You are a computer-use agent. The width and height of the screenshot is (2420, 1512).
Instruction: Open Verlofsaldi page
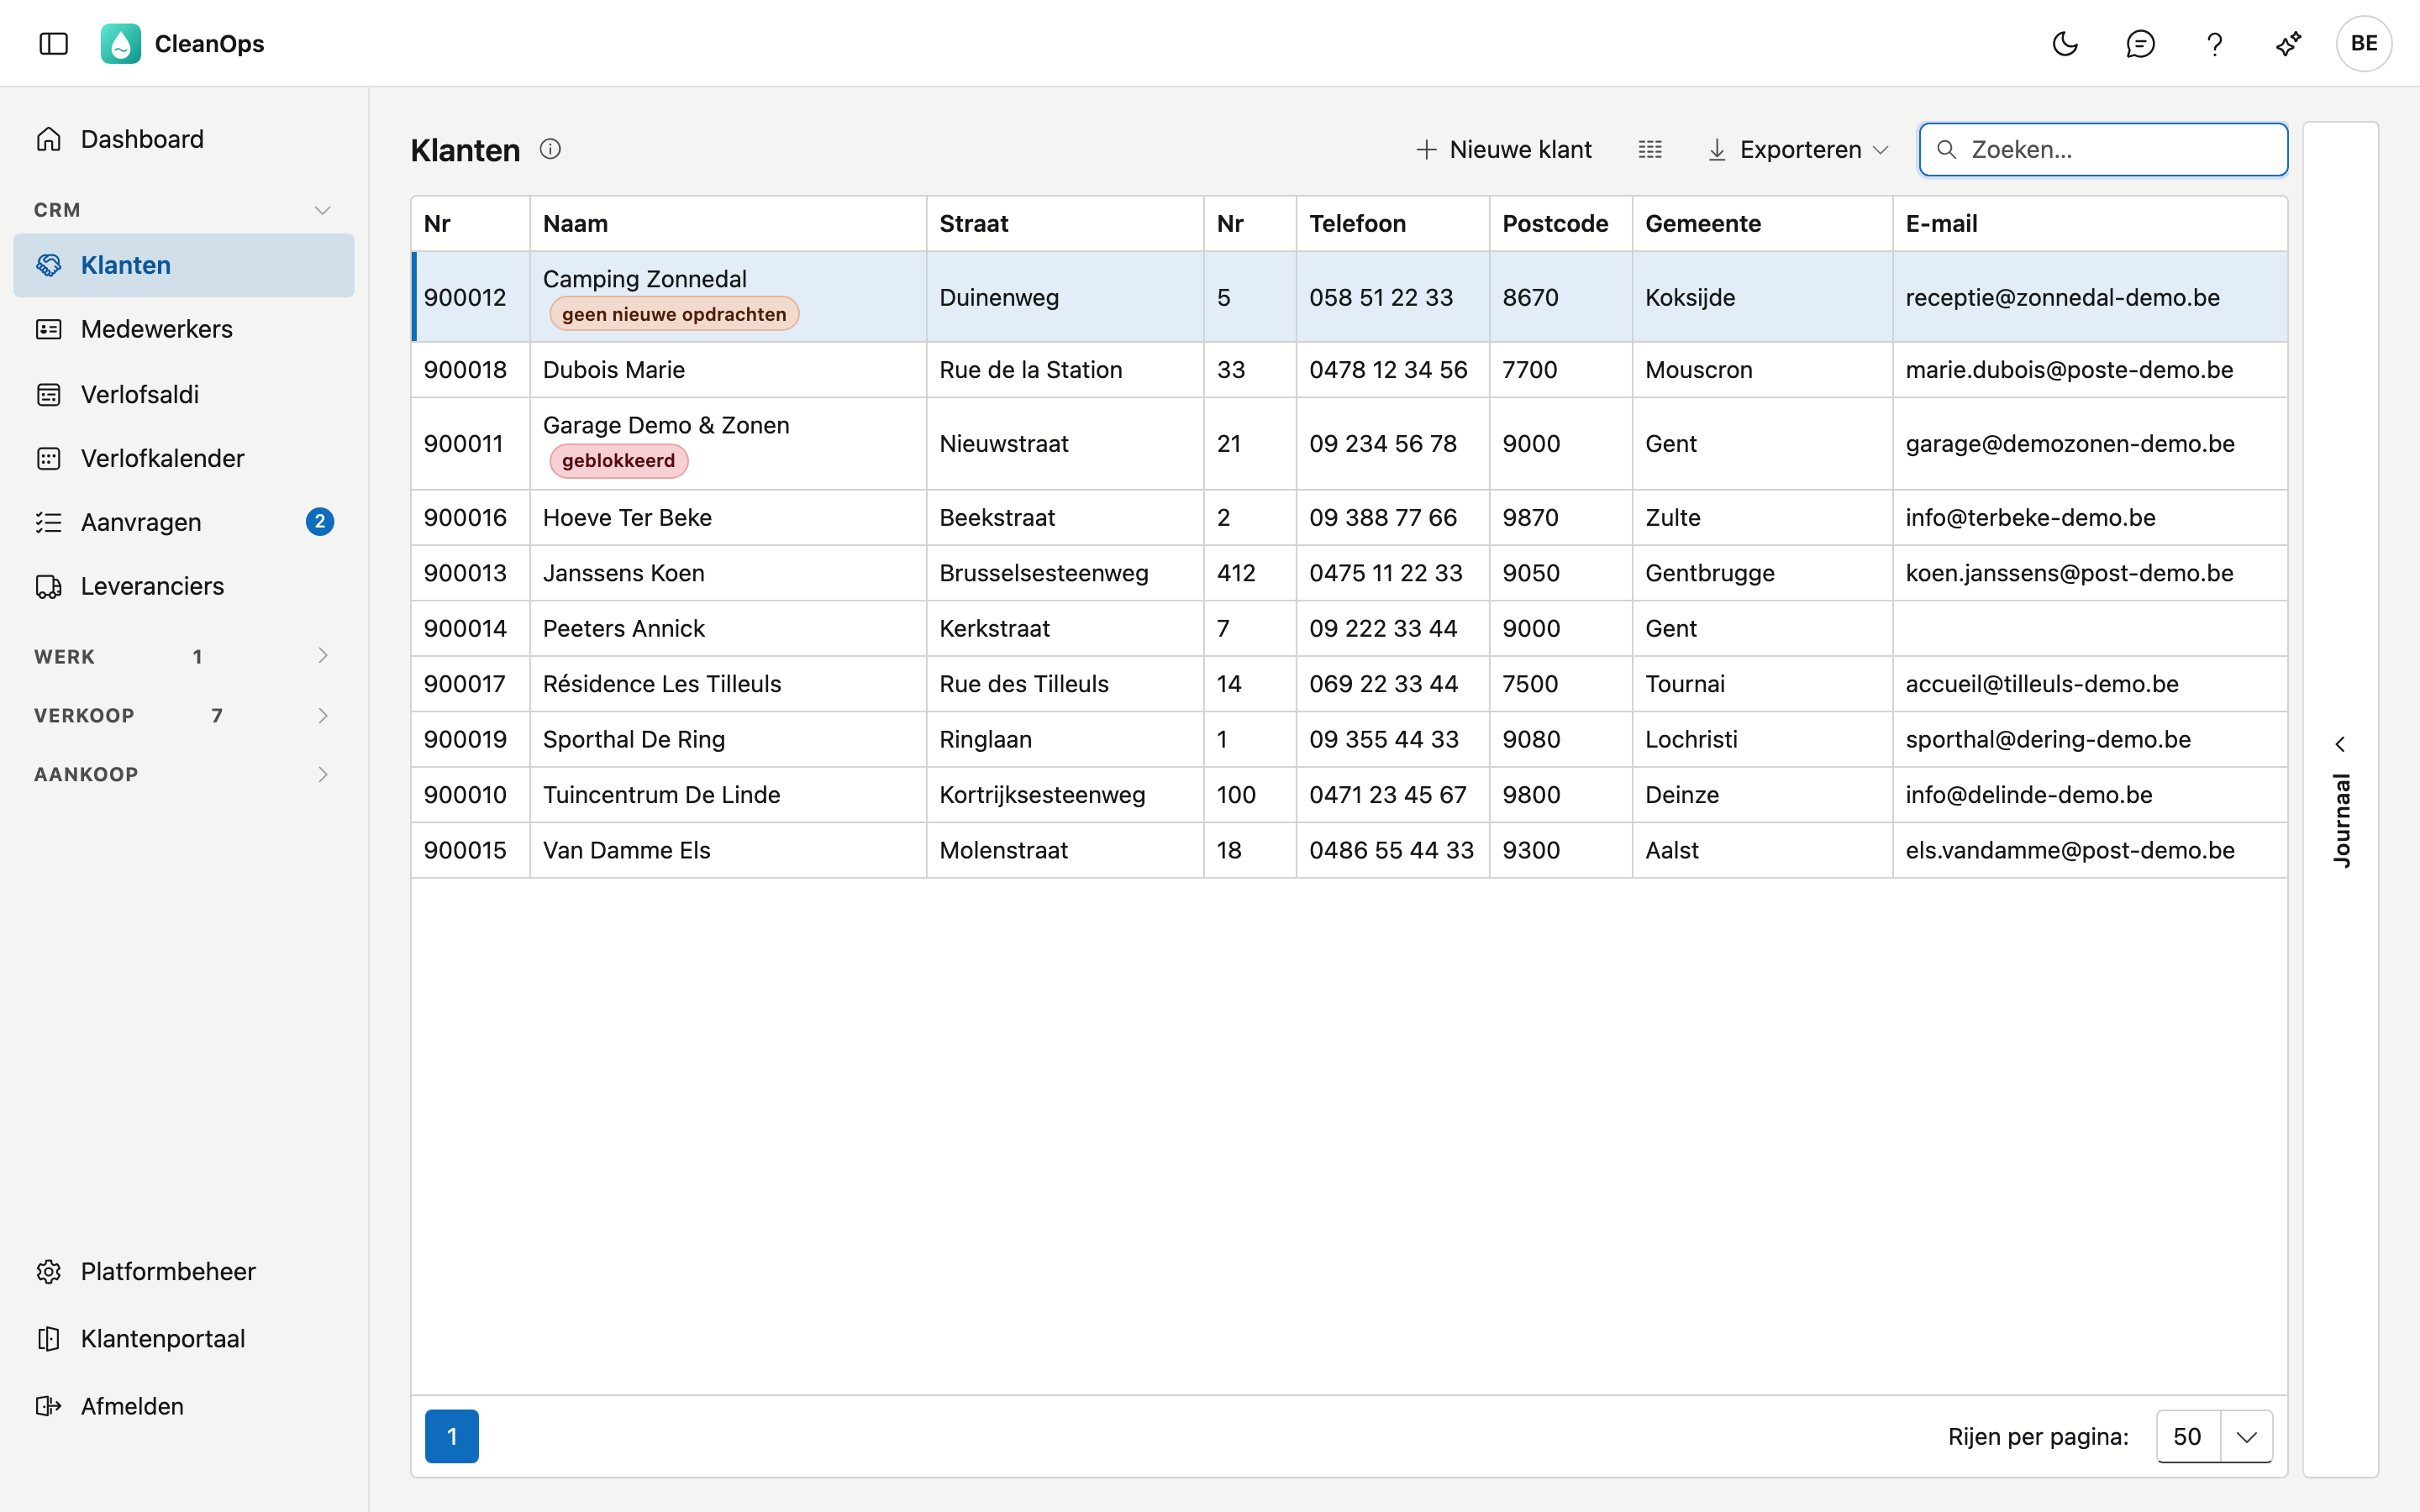pos(184,394)
